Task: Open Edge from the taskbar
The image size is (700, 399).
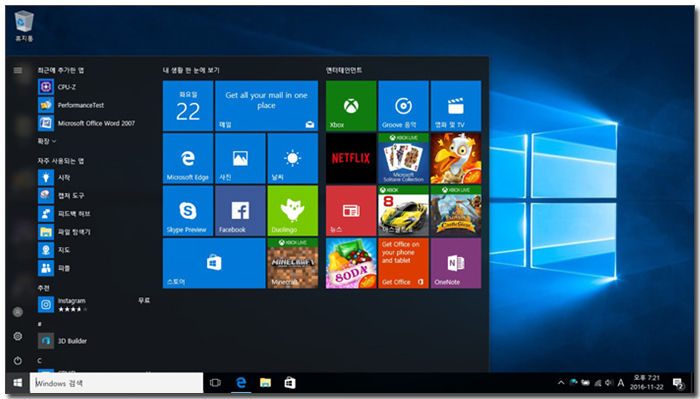Action: 241,383
